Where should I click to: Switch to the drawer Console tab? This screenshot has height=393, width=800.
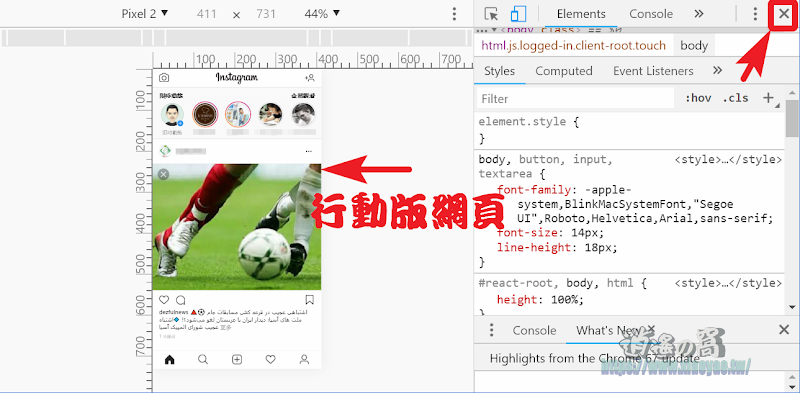point(534,330)
